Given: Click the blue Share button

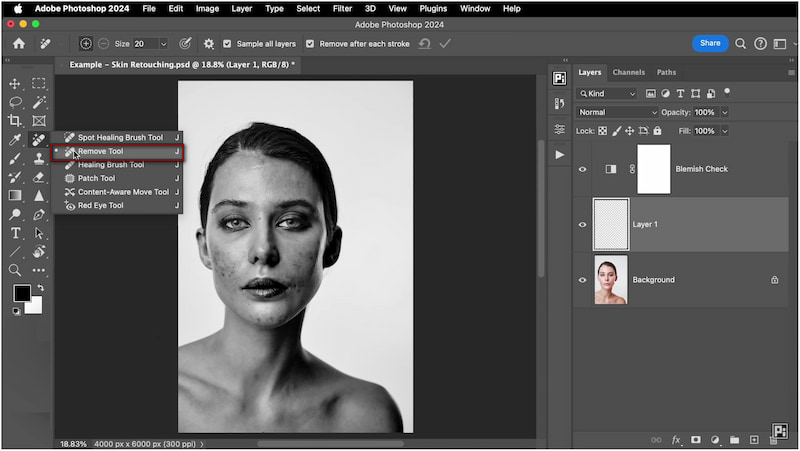Looking at the screenshot, I should pos(710,43).
